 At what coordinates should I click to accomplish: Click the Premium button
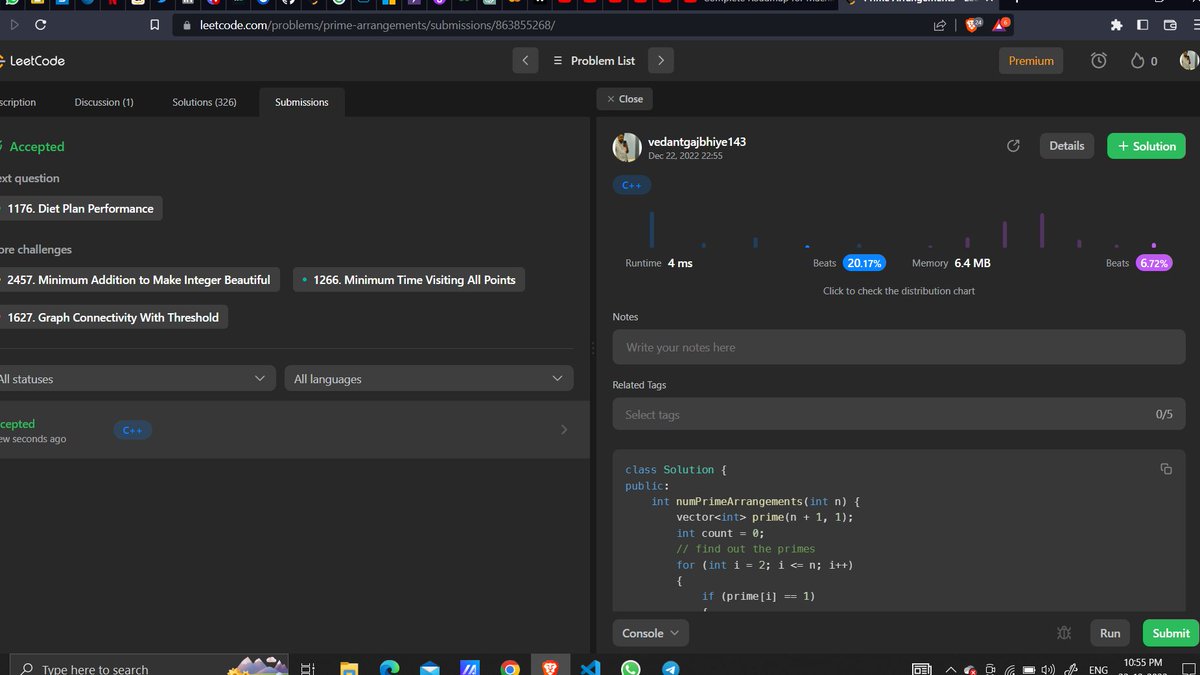[1031, 61]
